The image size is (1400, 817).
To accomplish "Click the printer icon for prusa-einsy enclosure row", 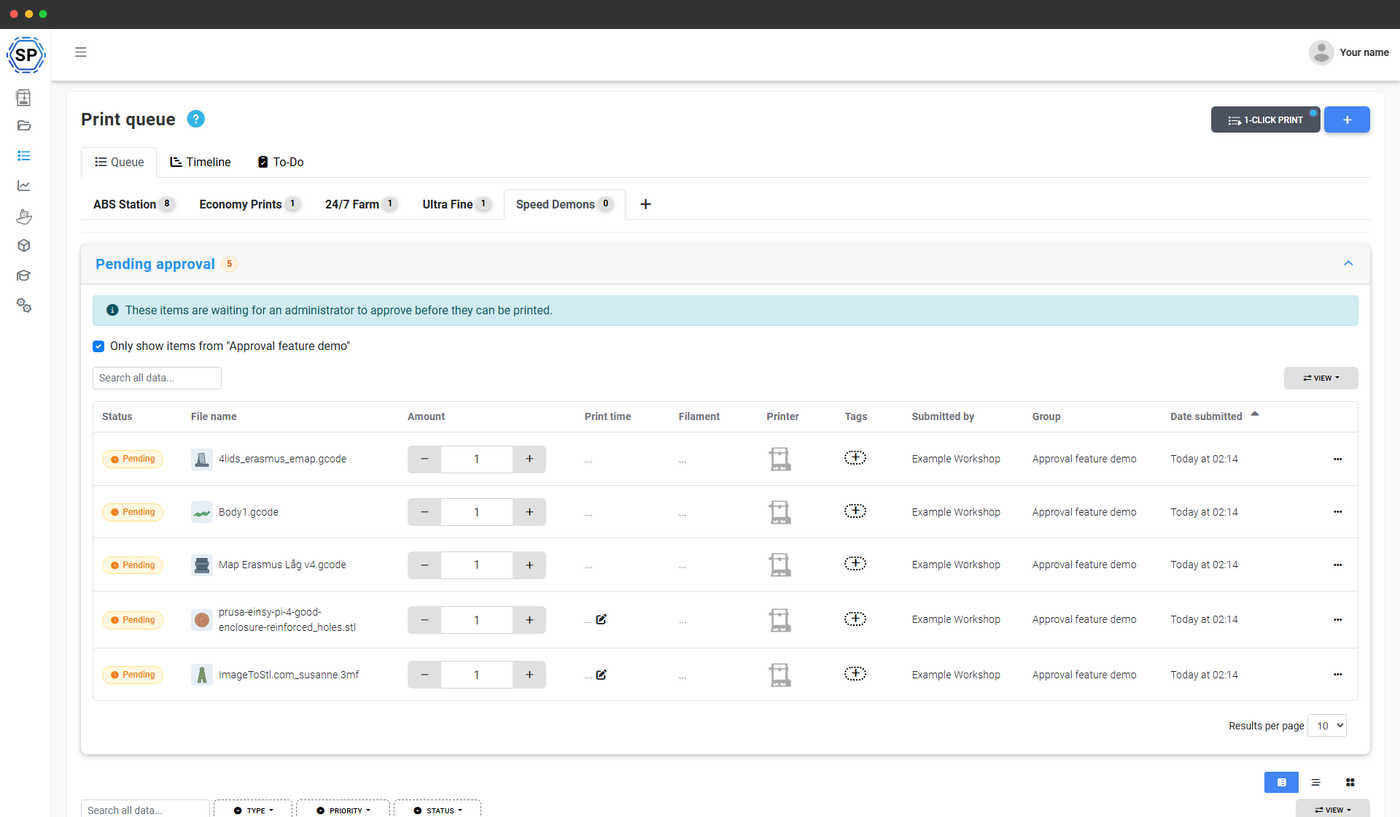I will pyautogui.click(x=778, y=620).
